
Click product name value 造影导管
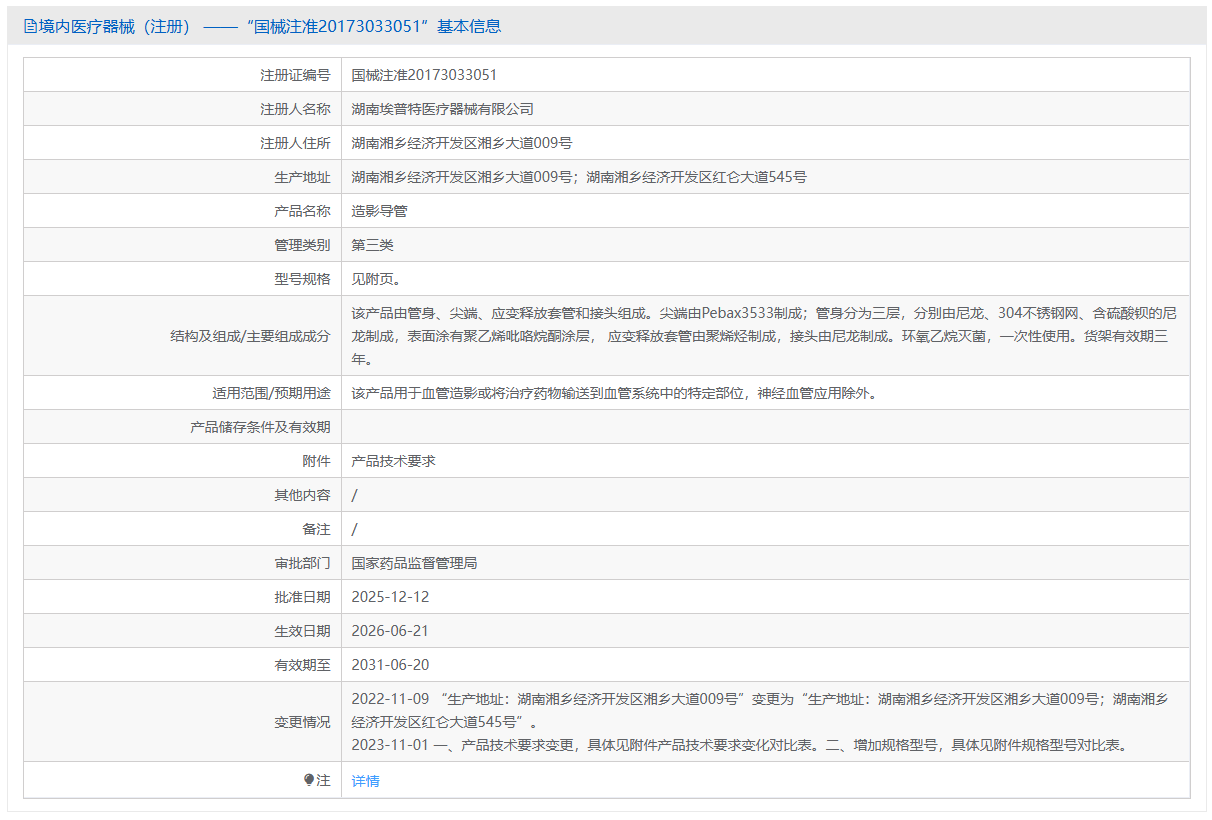(x=380, y=211)
